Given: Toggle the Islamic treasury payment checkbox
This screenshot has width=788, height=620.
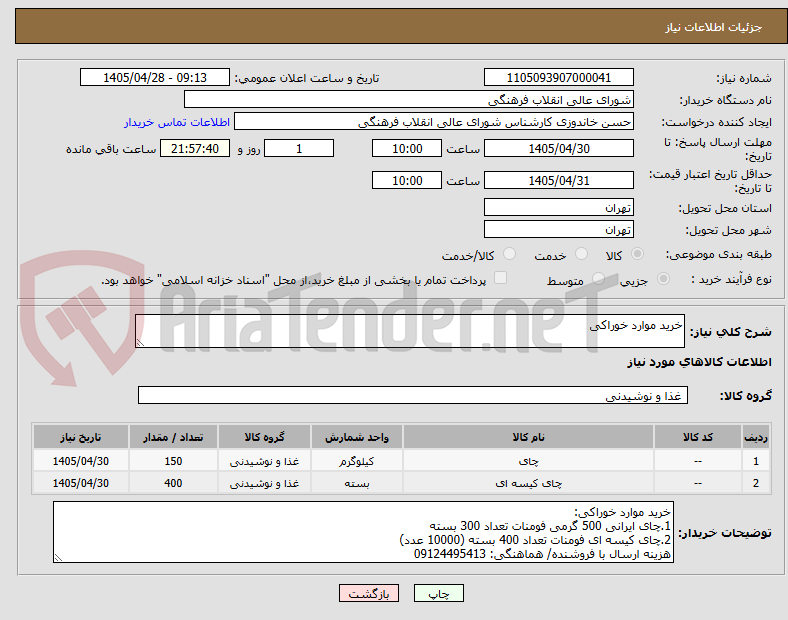Looking at the screenshot, I should pyautogui.click(x=501, y=278).
